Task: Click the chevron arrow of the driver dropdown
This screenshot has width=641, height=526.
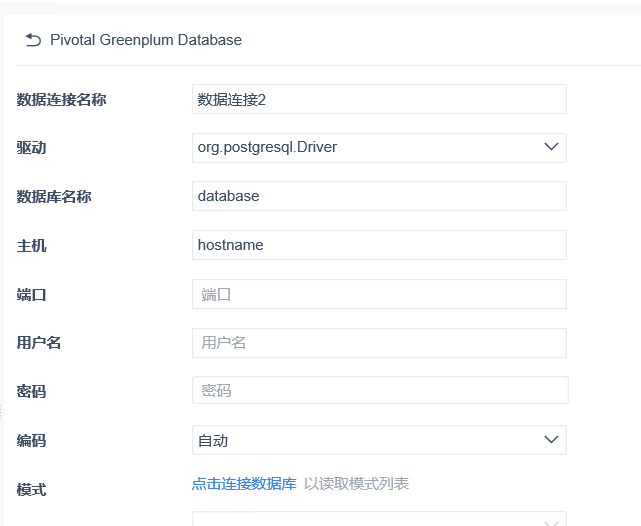Action: 551,147
